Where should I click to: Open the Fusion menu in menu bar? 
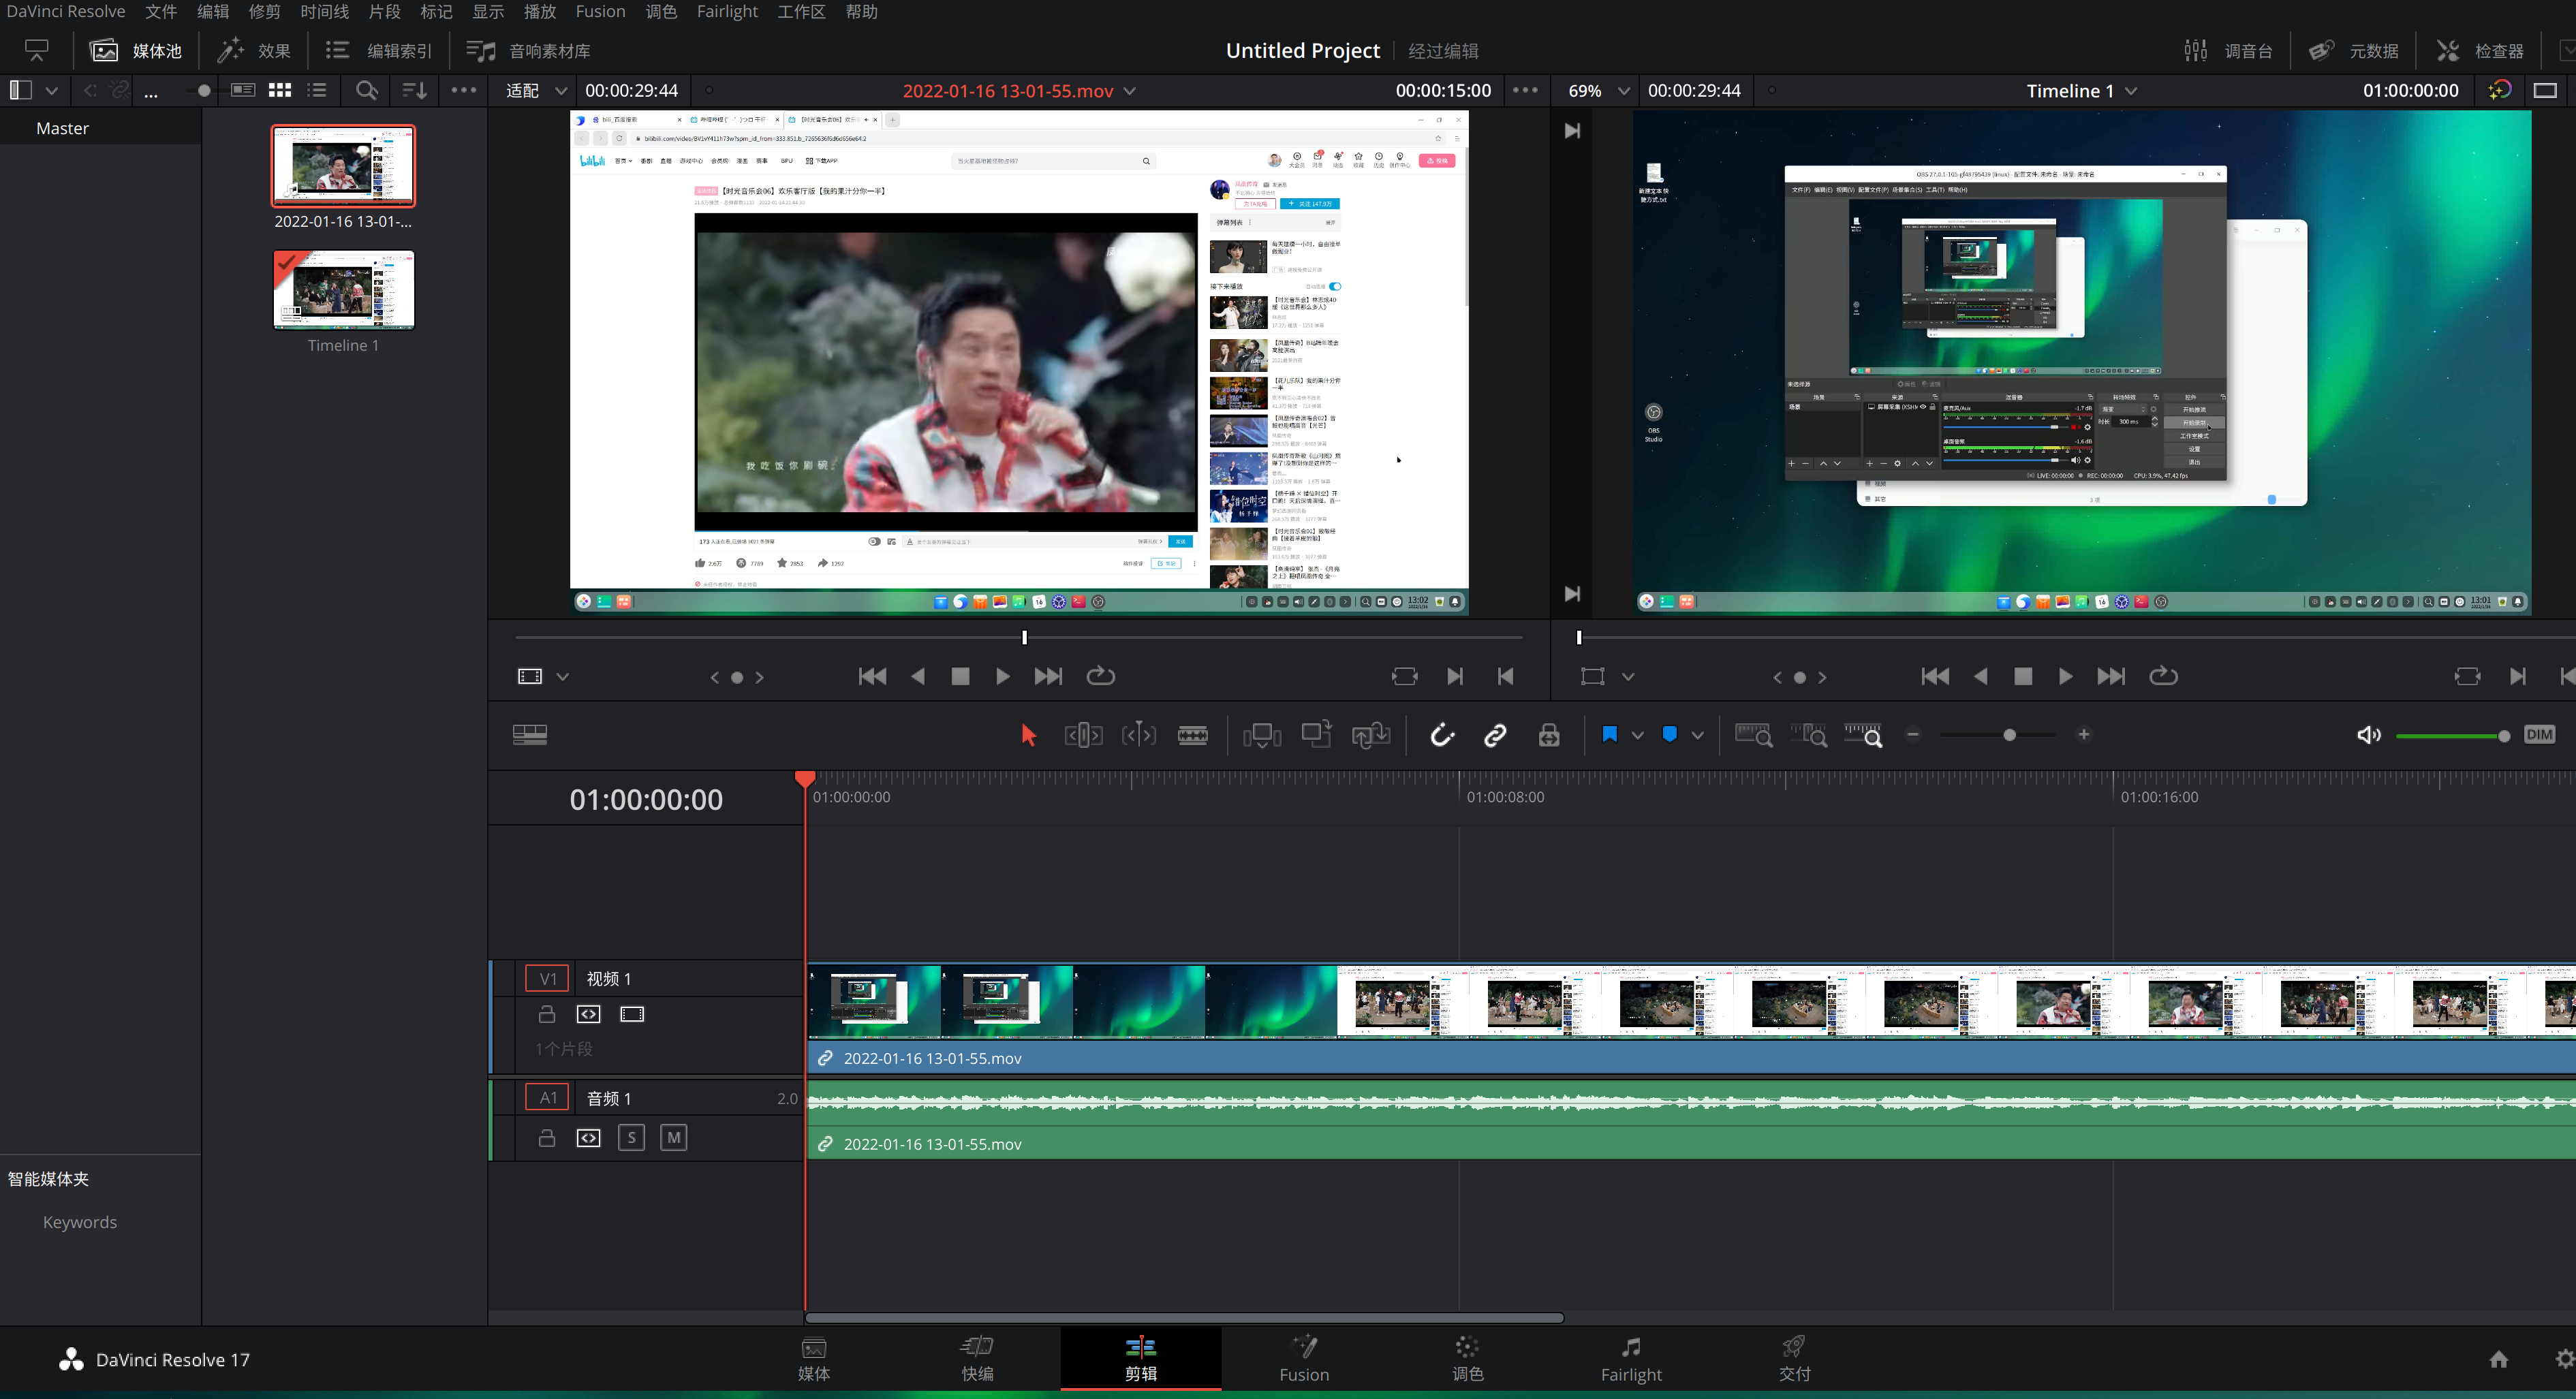[600, 12]
